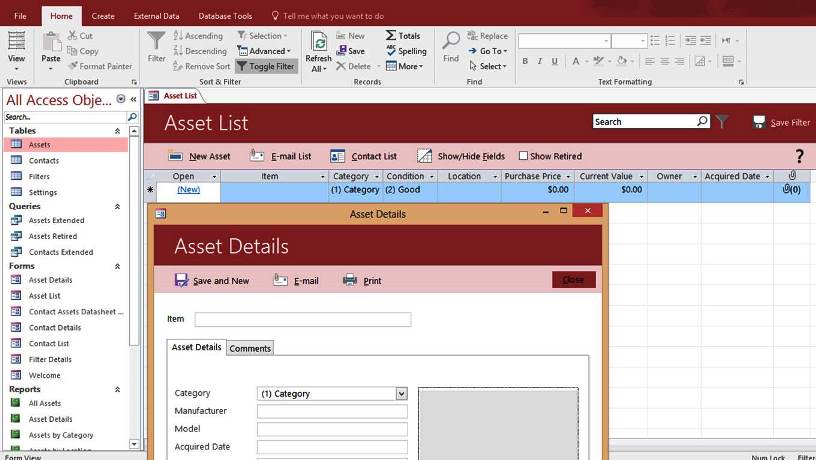Viewport: 816px width, 460px height.
Task: Click the Item input field
Action: point(302,320)
